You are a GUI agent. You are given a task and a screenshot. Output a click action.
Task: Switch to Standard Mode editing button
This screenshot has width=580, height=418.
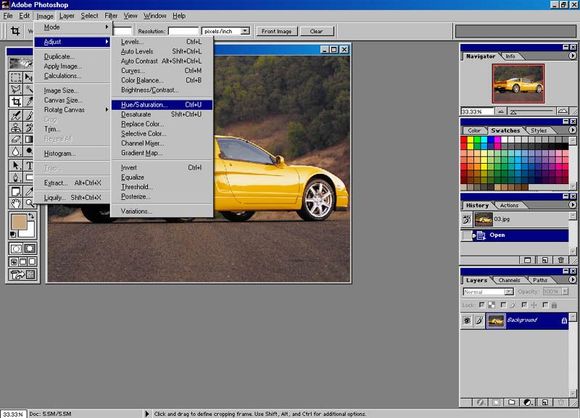coord(16,249)
